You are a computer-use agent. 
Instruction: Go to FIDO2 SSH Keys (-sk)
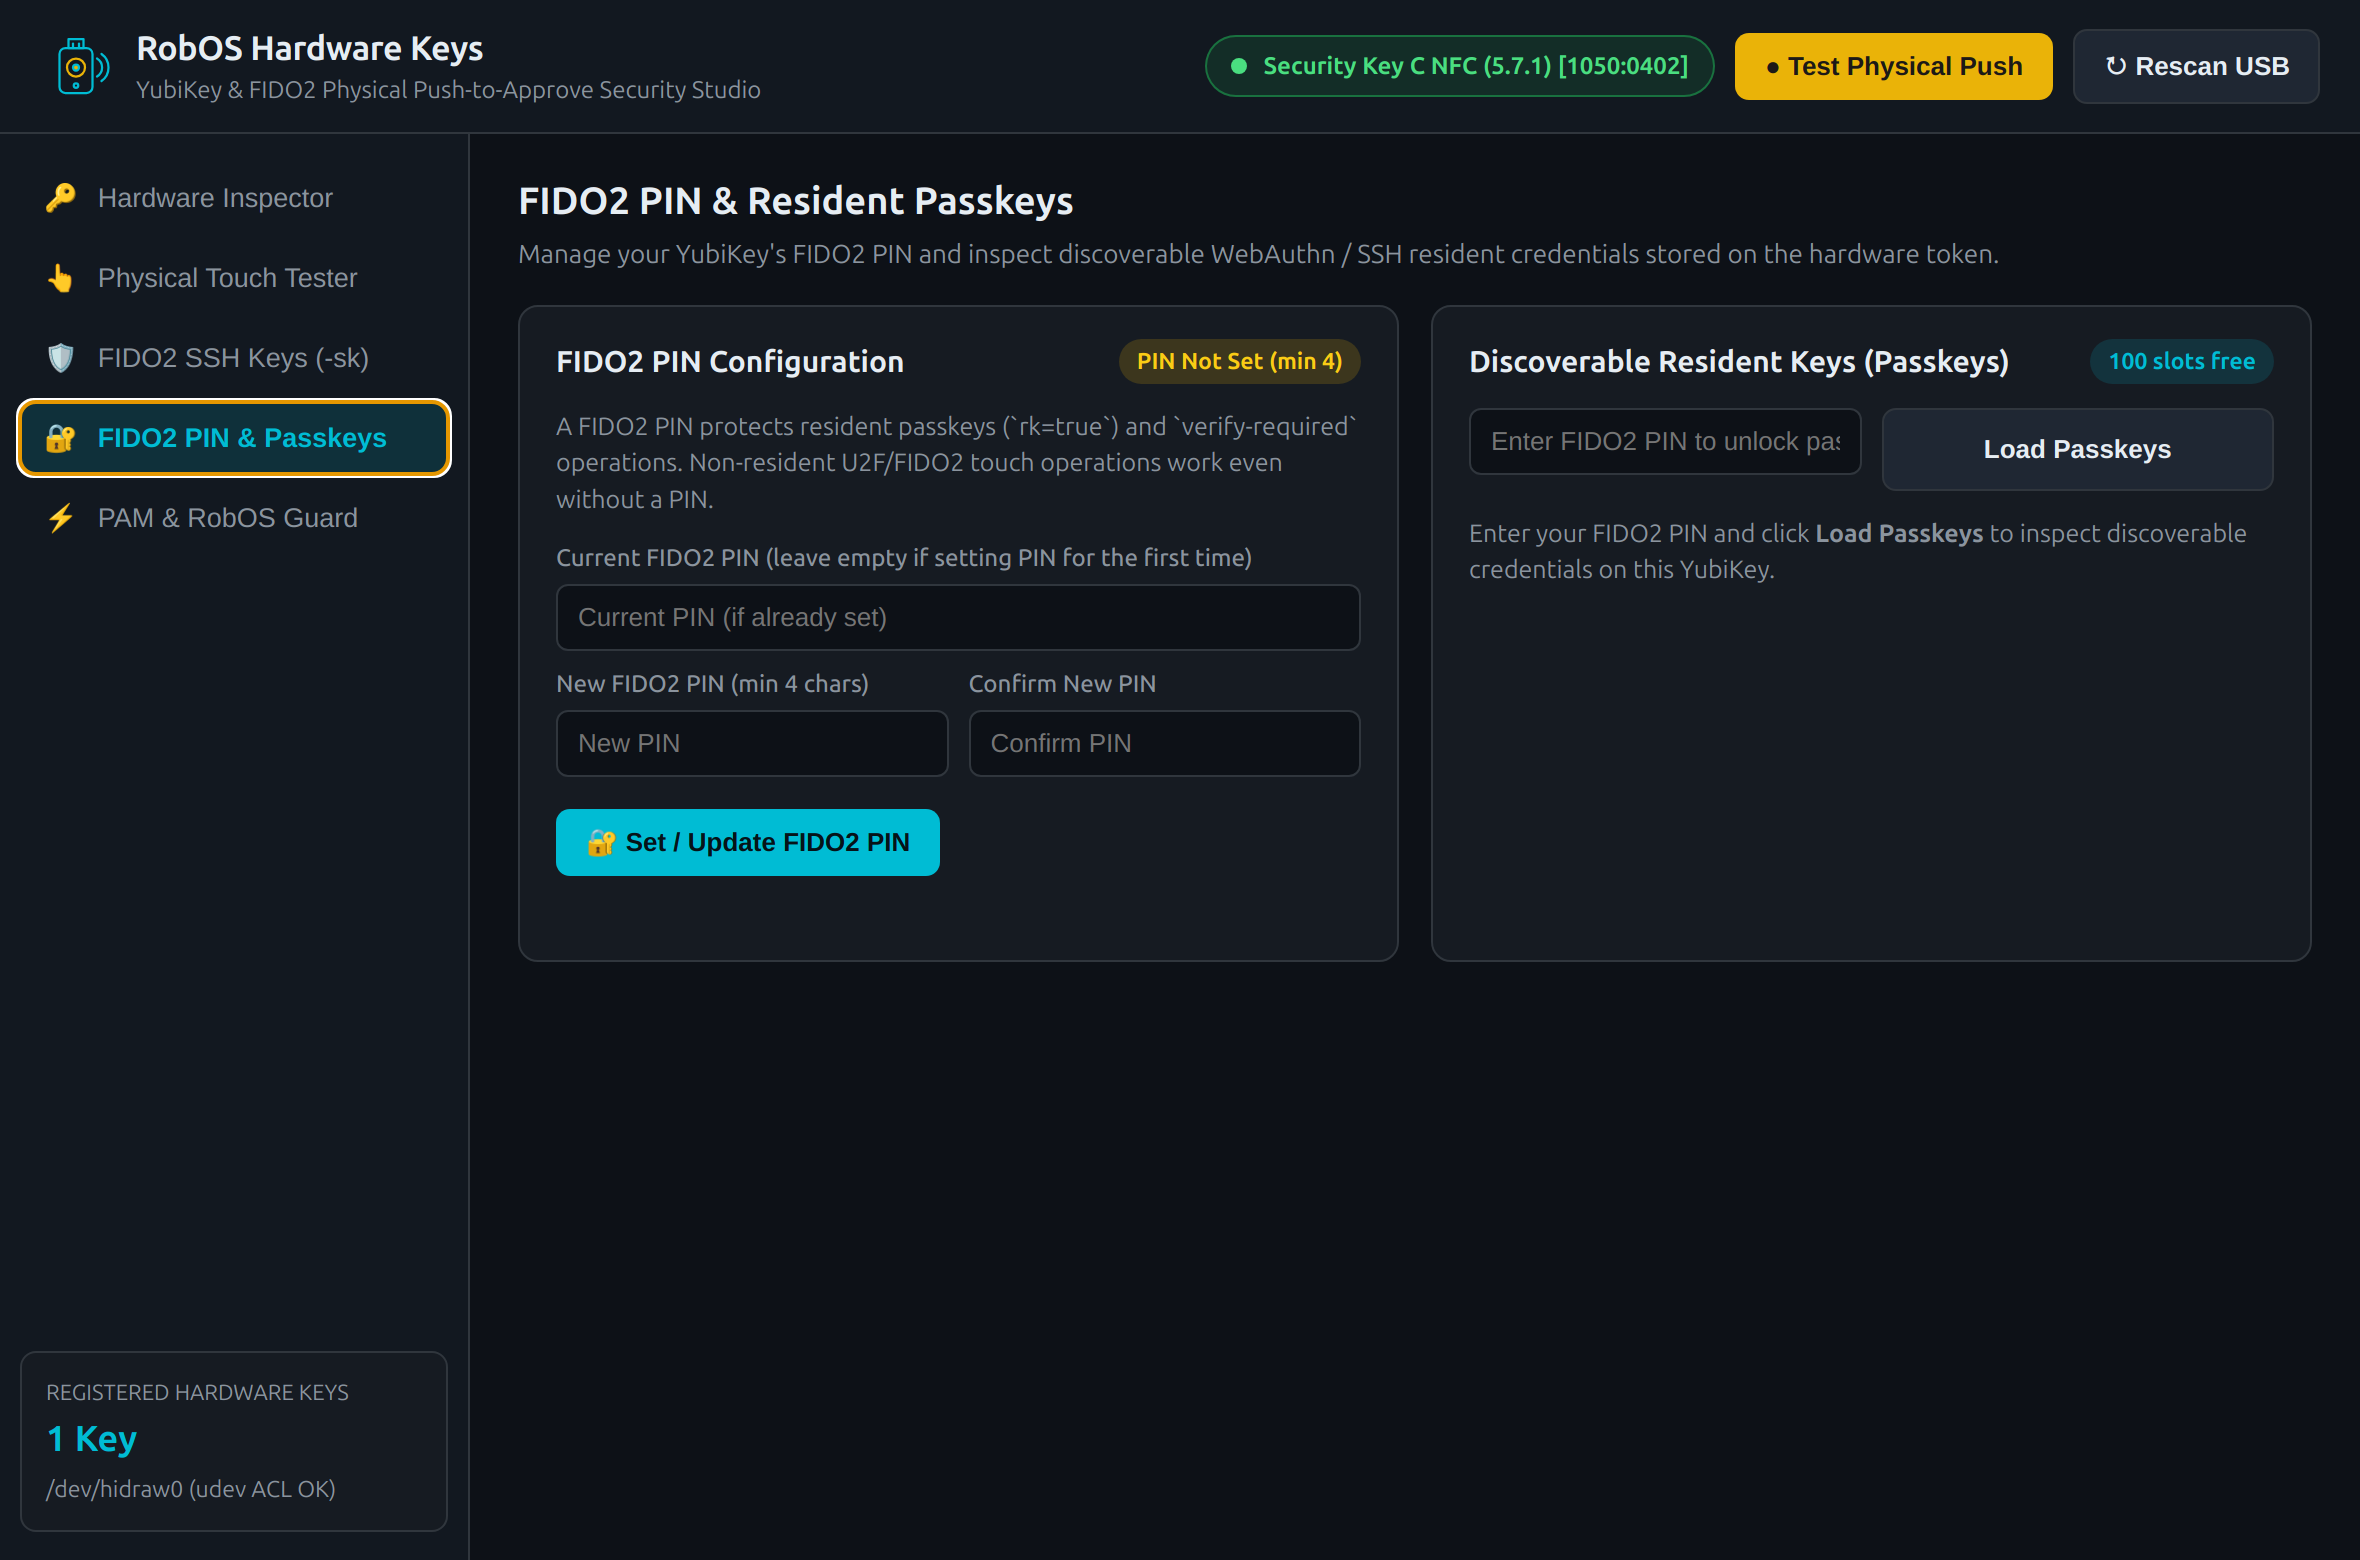pyautogui.click(x=234, y=358)
